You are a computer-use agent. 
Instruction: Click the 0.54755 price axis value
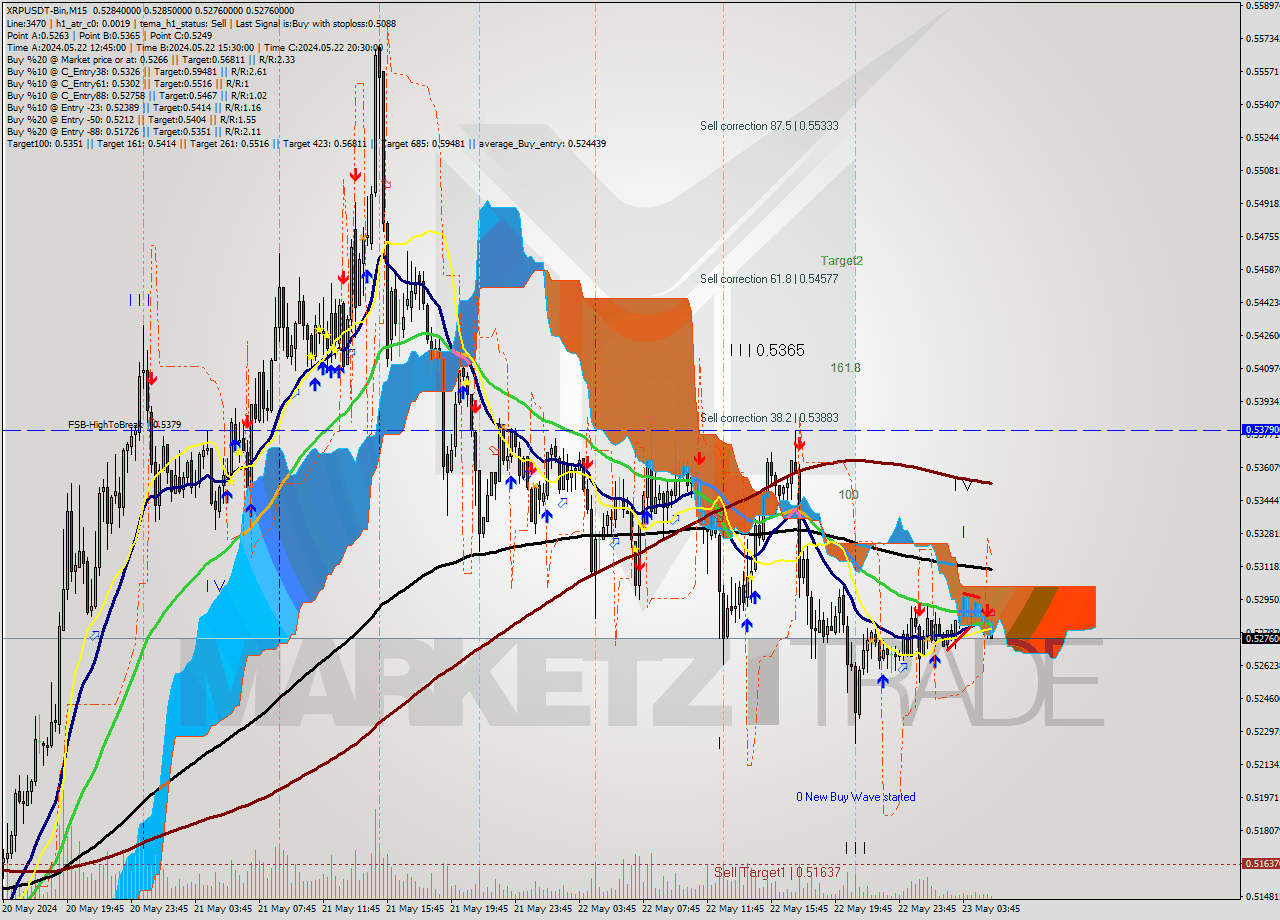(1262, 236)
